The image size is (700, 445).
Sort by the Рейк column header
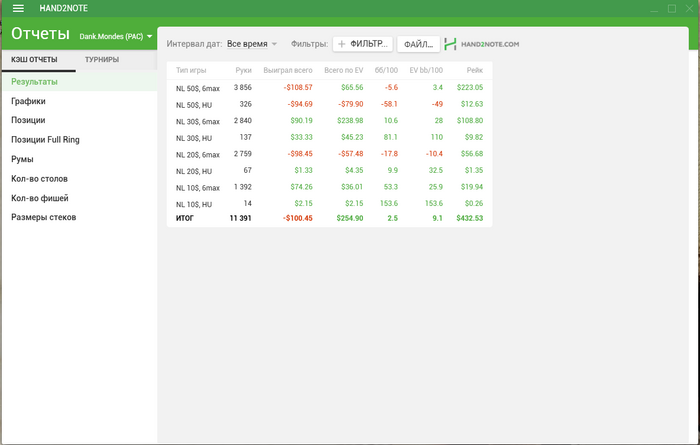(x=475, y=70)
